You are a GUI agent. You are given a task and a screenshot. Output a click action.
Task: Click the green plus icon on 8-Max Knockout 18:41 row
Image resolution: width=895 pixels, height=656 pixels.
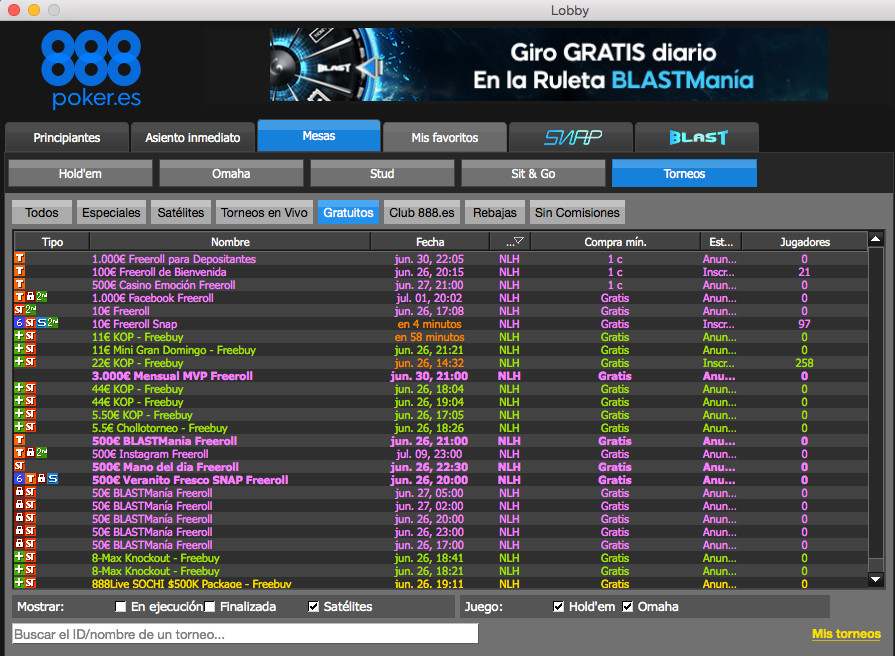(x=19, y=557)
